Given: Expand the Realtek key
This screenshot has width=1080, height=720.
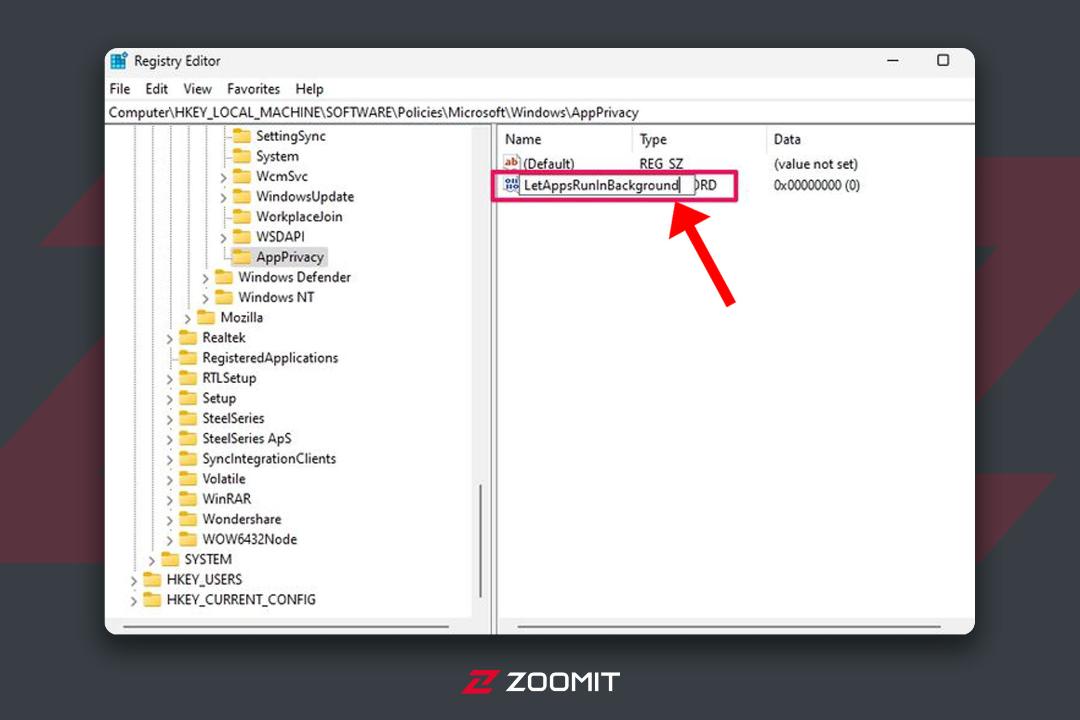Looking at the screenshot, I should [169, 339].
